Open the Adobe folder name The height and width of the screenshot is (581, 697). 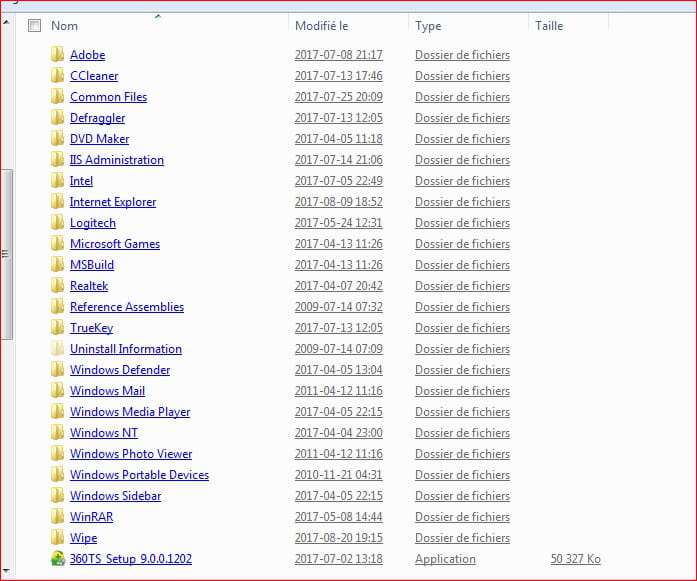point(88,55)
